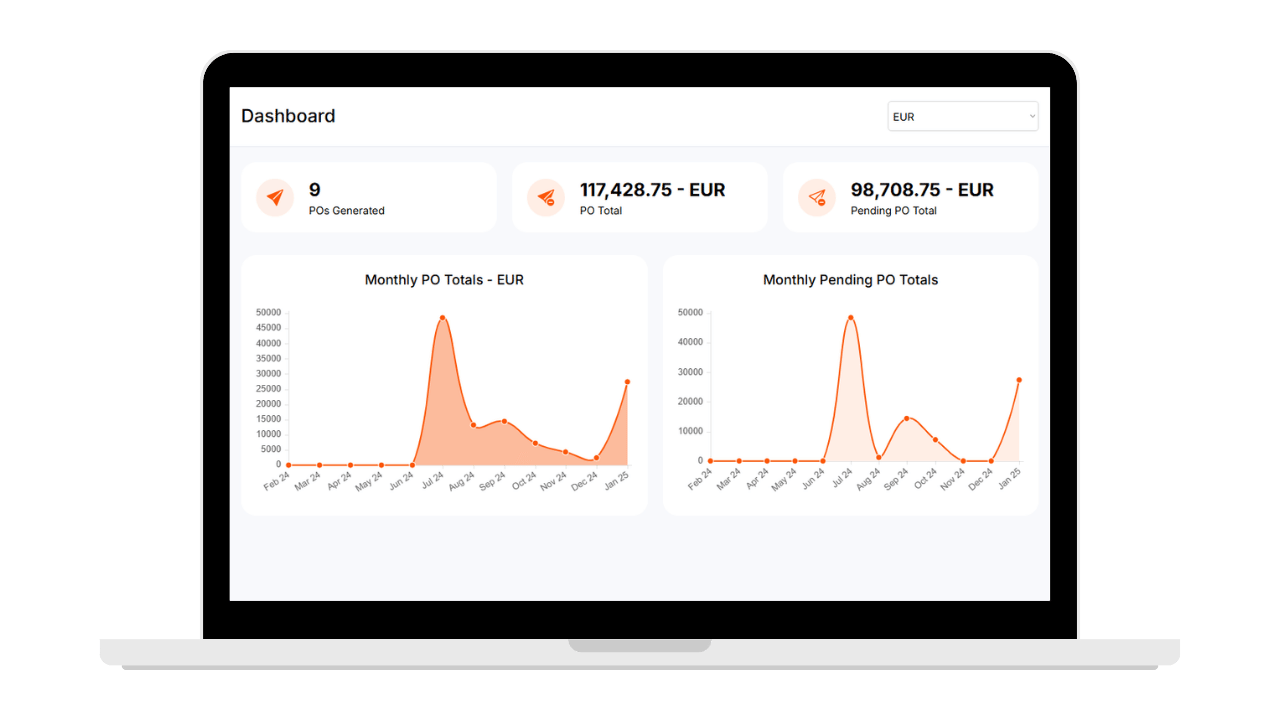Select Jul 24 peak point in Pending PO Totals chart

click(850, 318)
